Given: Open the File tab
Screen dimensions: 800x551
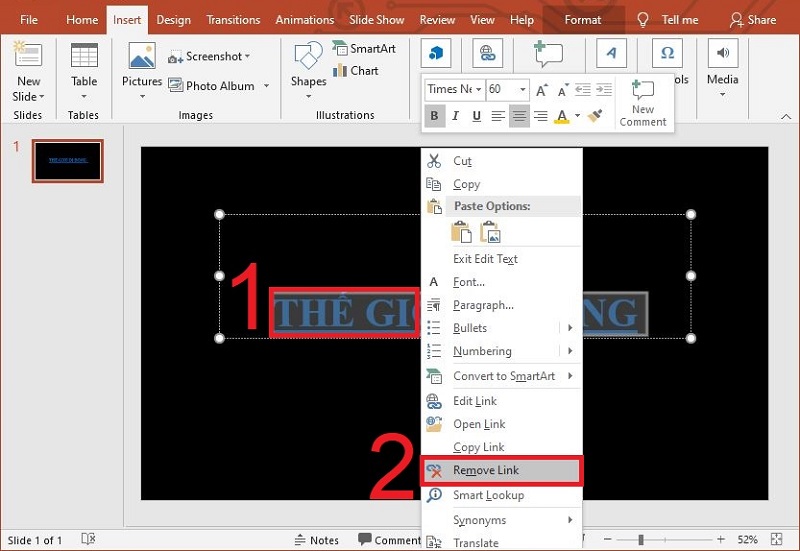Looking at the screenshot, I should coord(29,20).
